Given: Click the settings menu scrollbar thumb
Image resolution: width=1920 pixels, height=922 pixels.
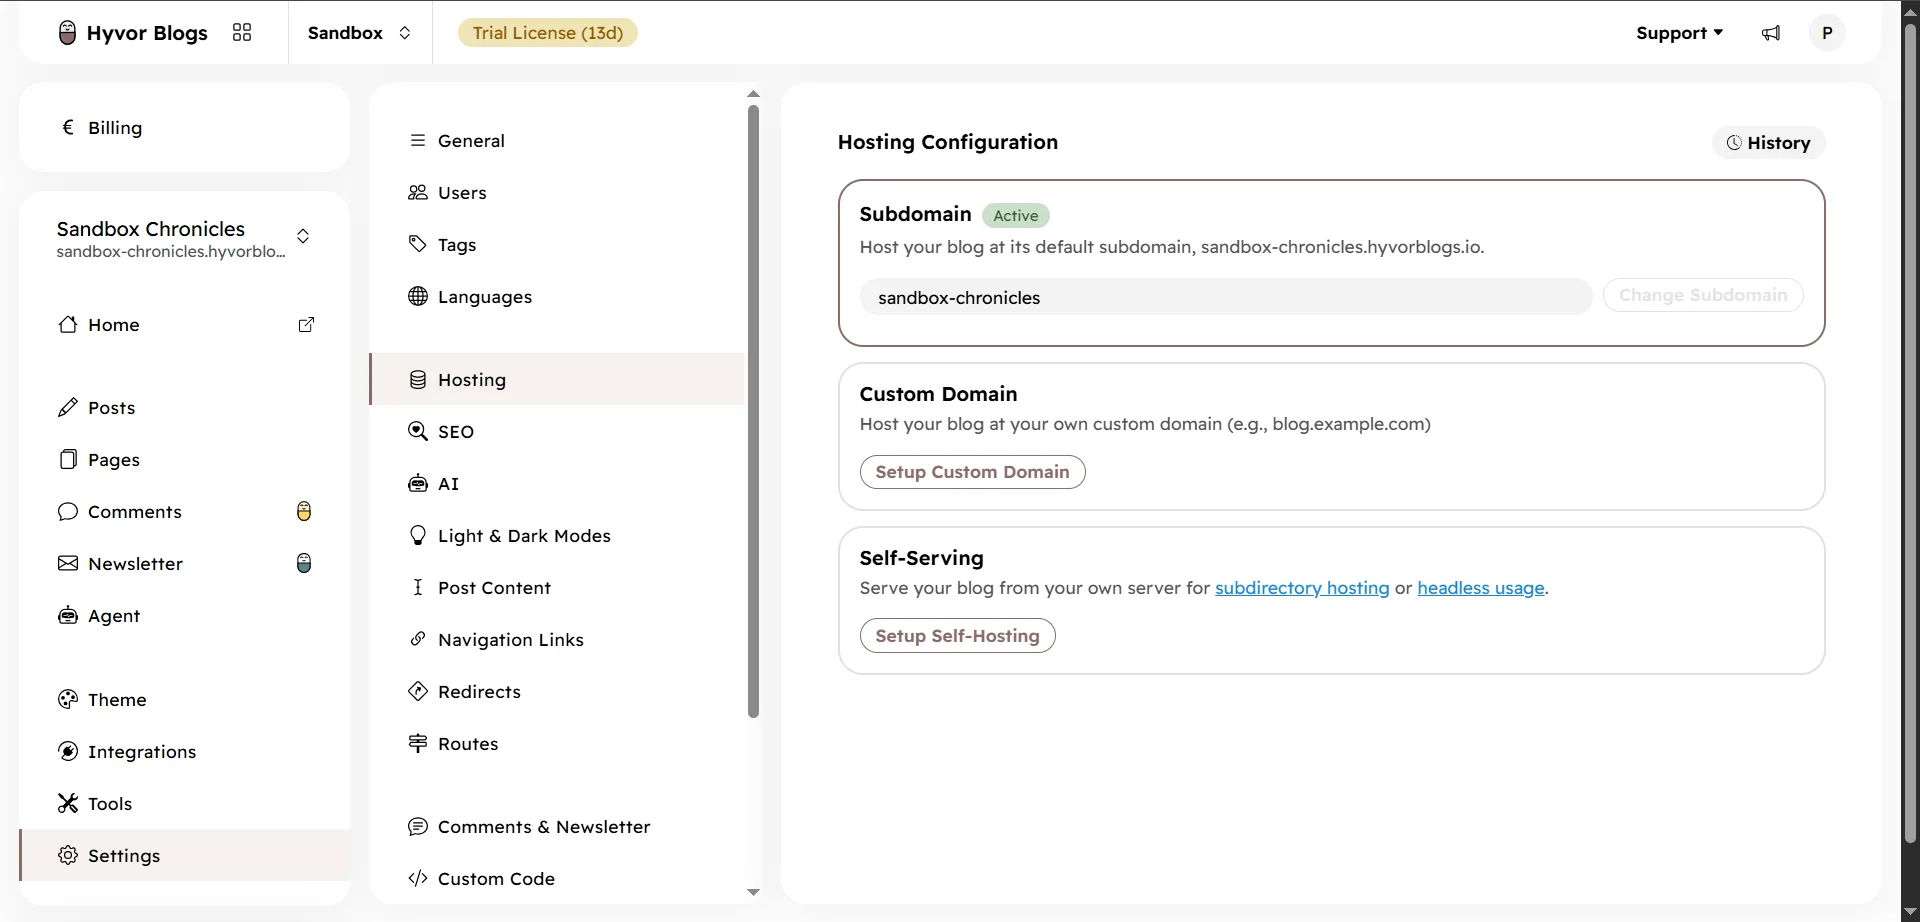Looking at the screenshot, I should click(753, 411).
